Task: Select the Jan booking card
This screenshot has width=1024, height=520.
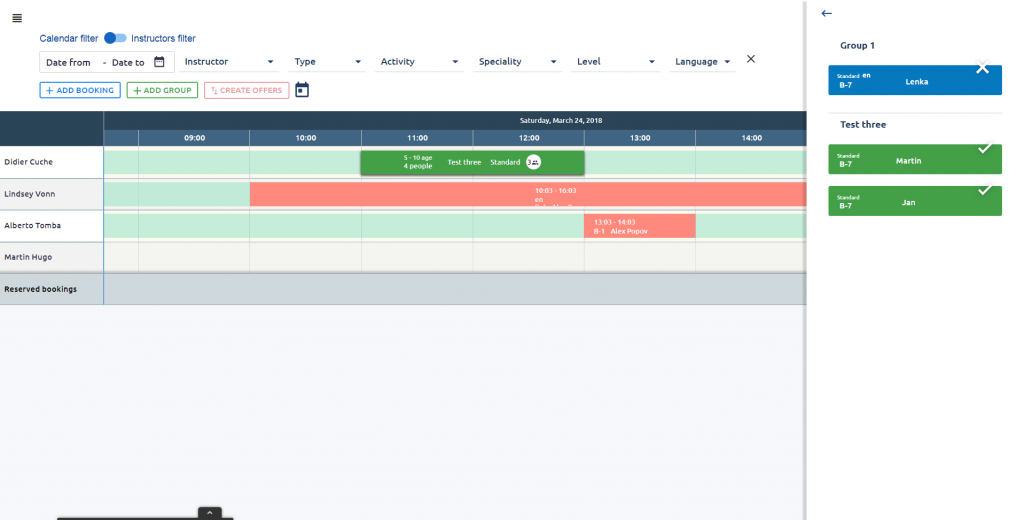Action: (915, 201)
